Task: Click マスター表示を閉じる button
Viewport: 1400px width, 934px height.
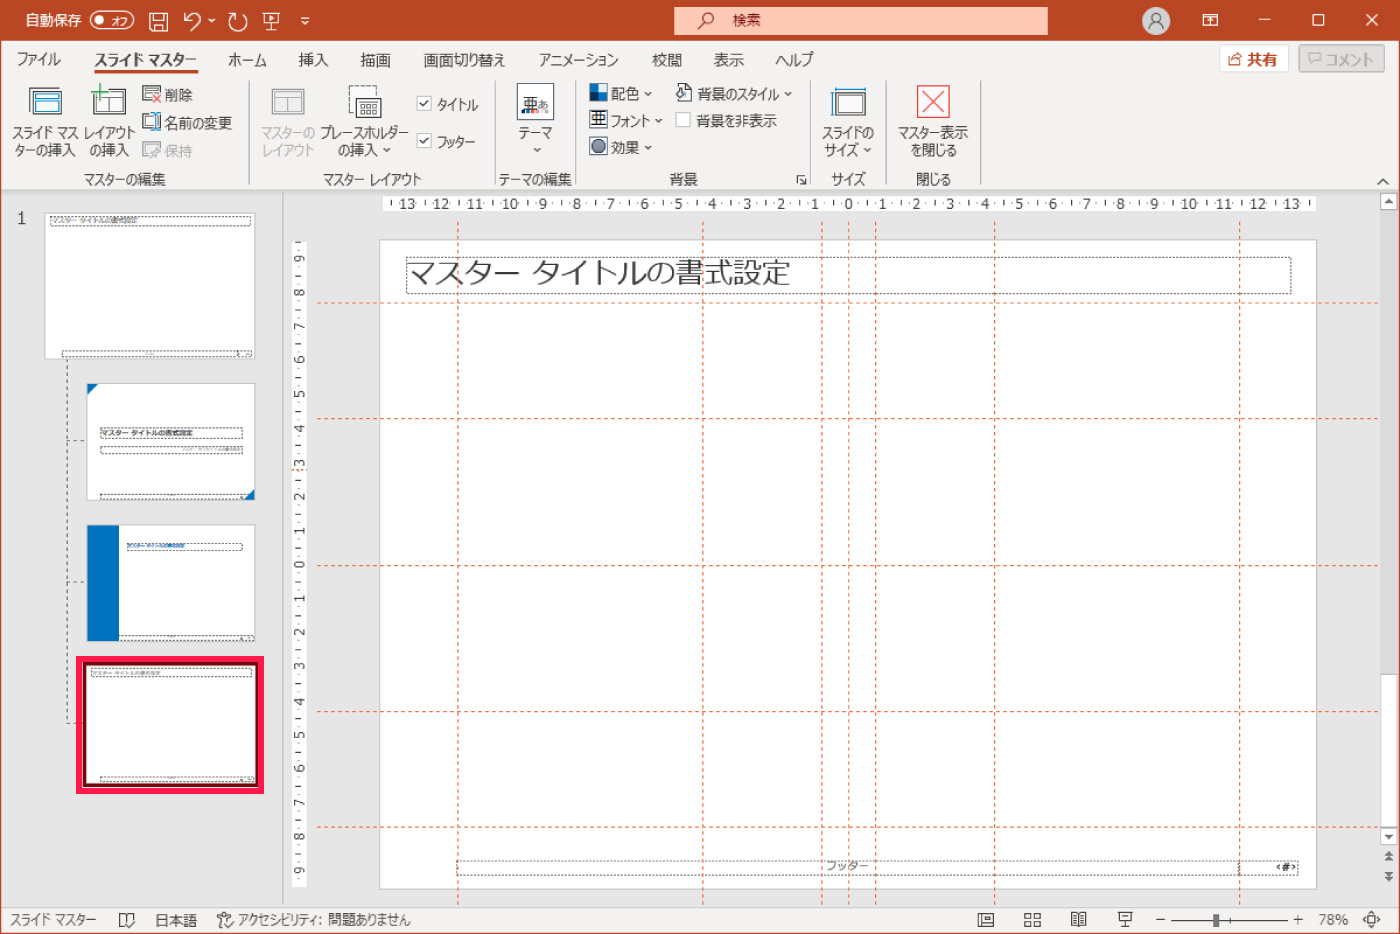Action: tap(933, 121)
